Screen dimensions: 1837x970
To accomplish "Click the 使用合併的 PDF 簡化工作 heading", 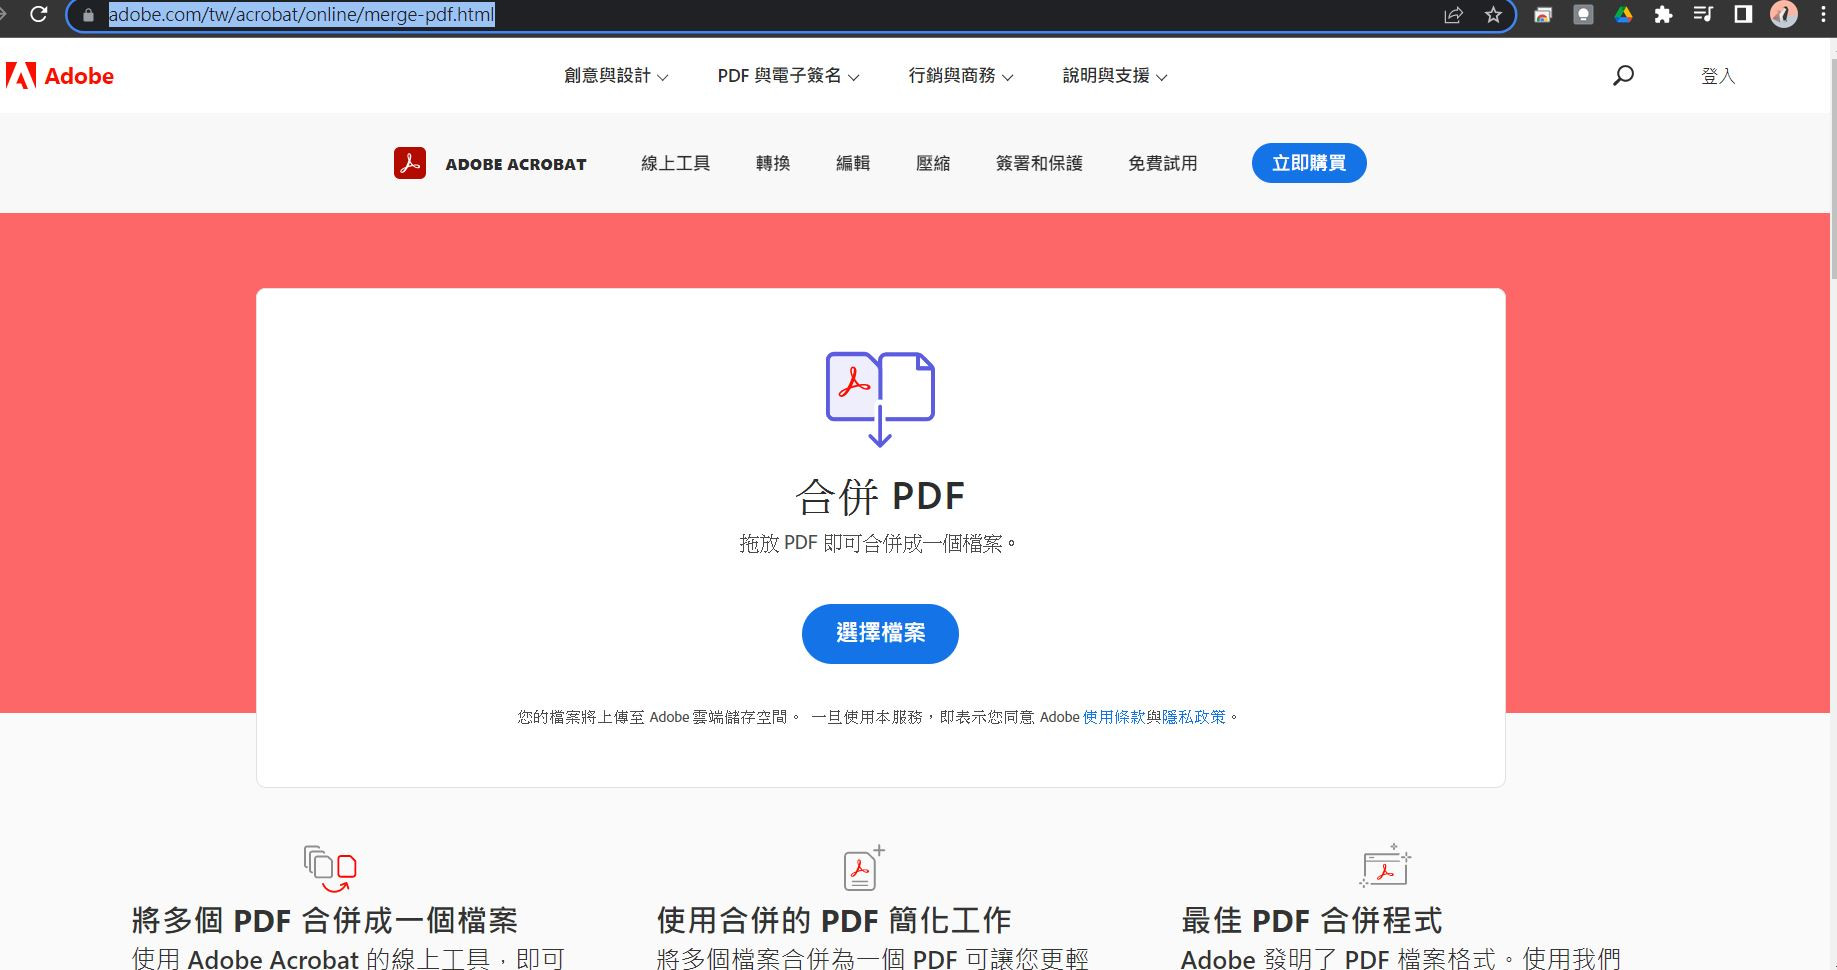I will 834,920.
